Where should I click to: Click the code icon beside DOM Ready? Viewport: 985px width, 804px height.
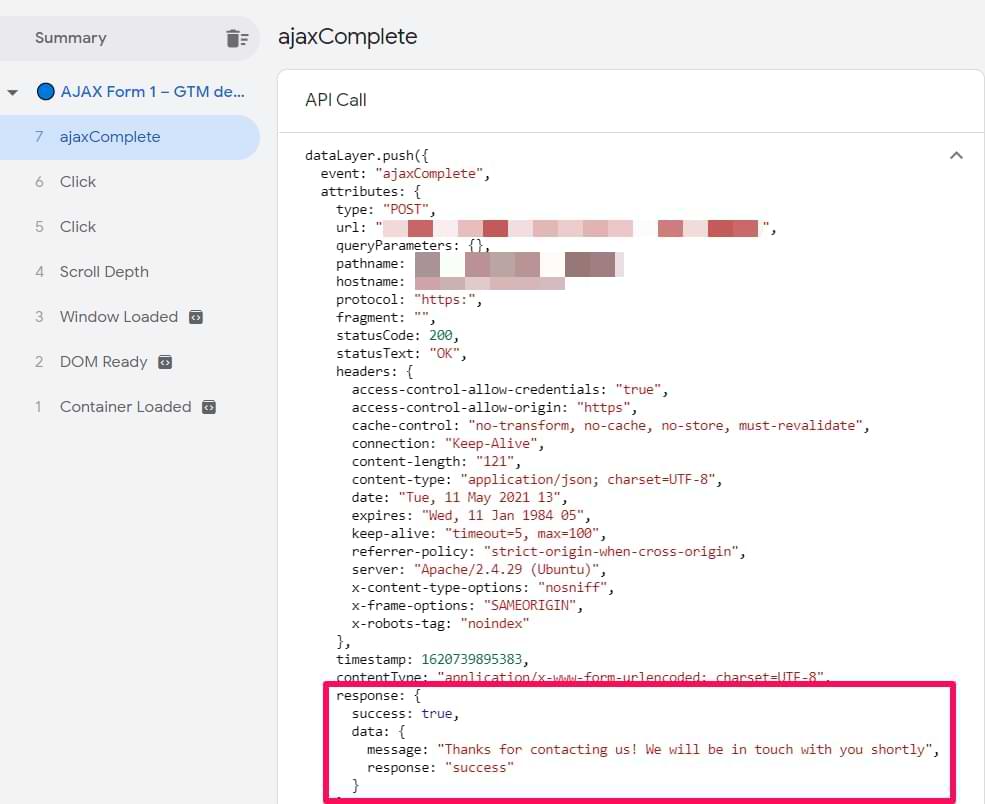pos(165,362)
